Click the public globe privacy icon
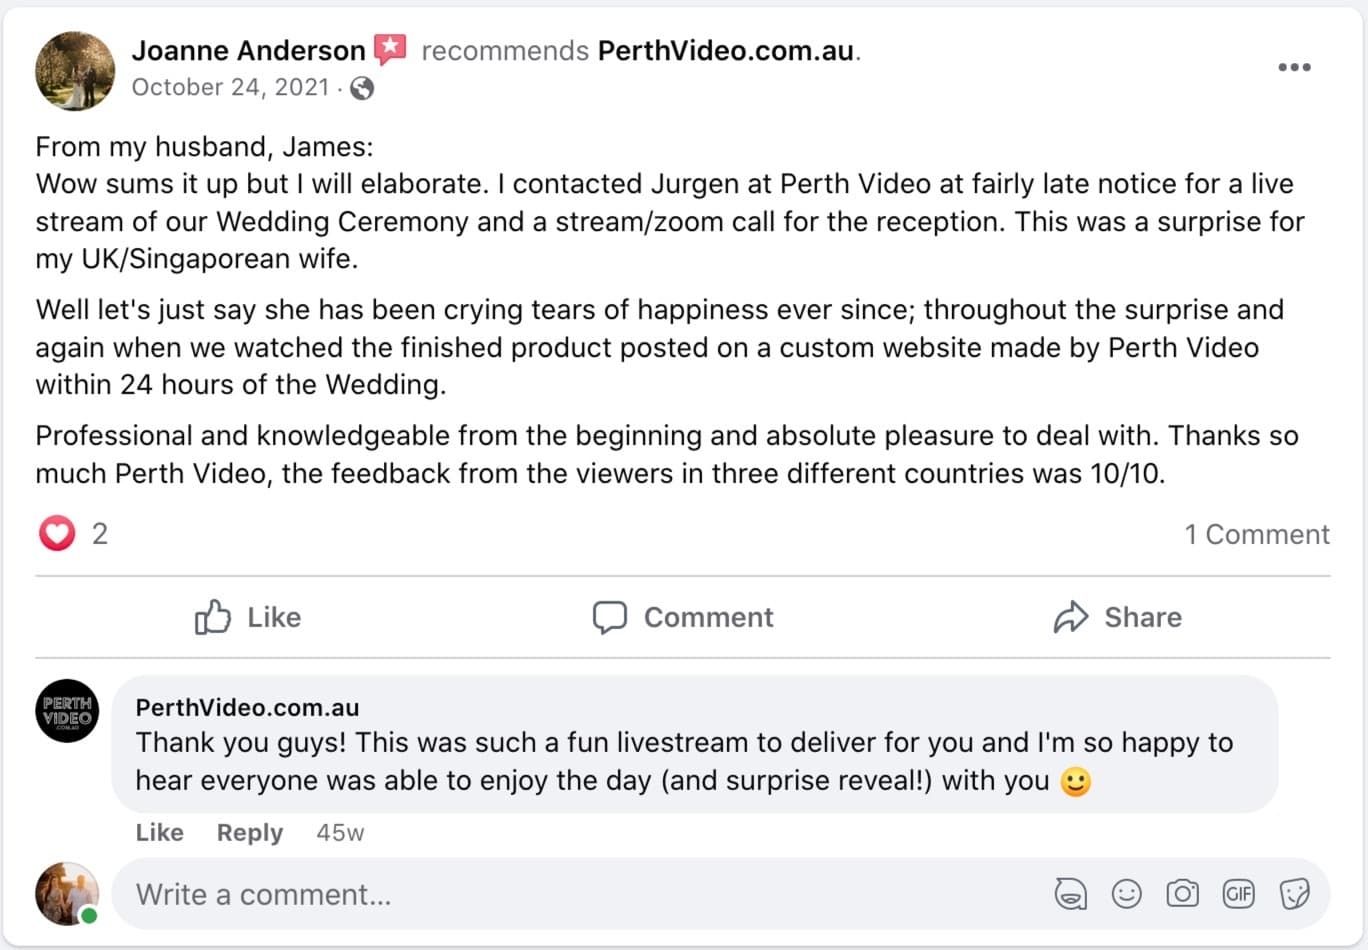 click(362, 88)
